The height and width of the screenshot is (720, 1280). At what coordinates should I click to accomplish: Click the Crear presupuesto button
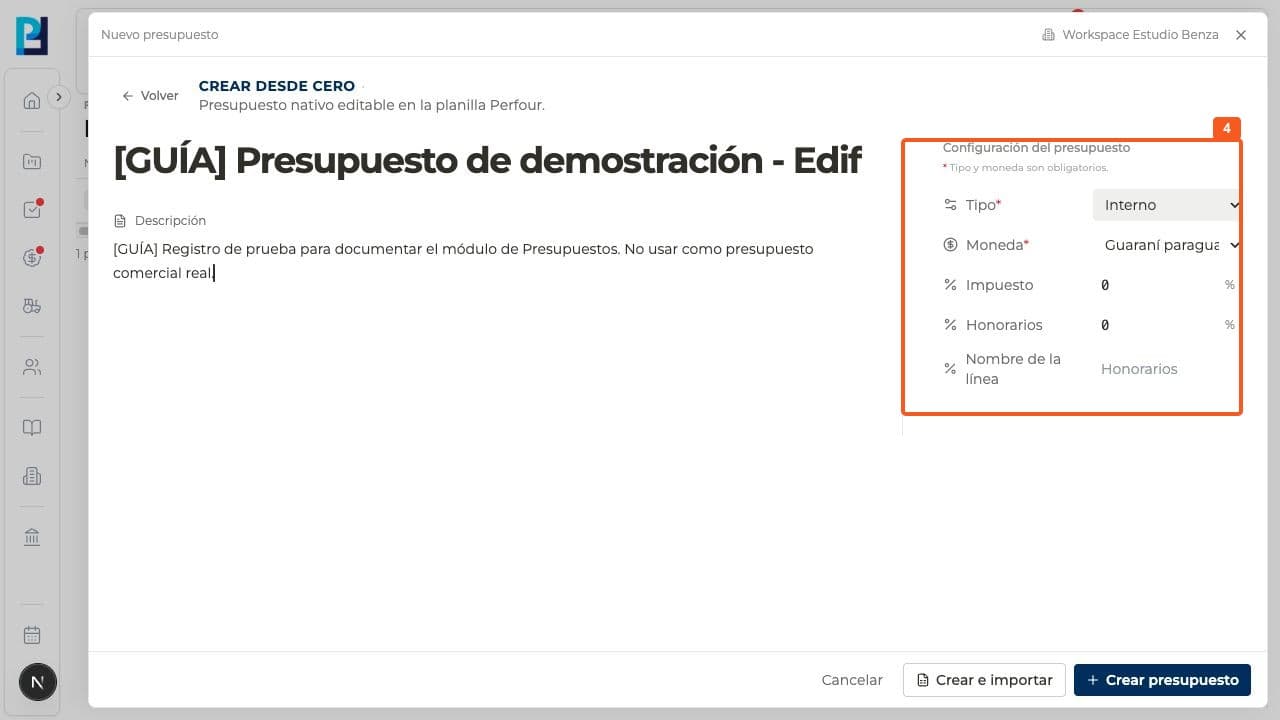(x=1162, y=680)
